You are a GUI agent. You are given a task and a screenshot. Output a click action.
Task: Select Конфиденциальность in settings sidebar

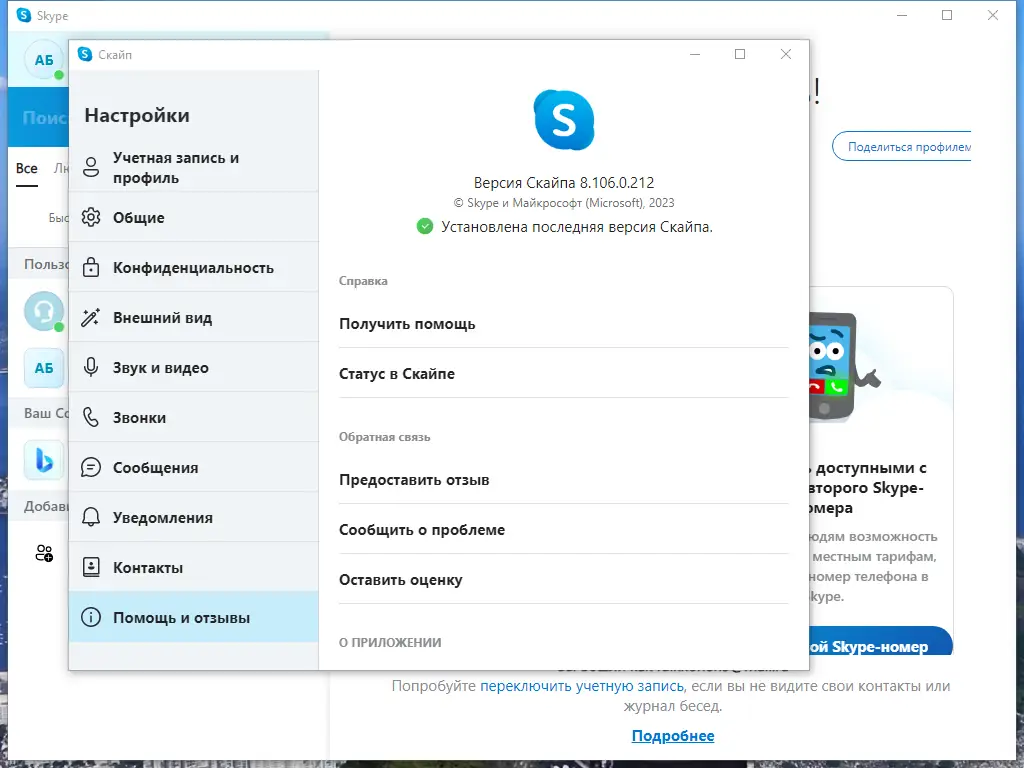coord(193,268)
